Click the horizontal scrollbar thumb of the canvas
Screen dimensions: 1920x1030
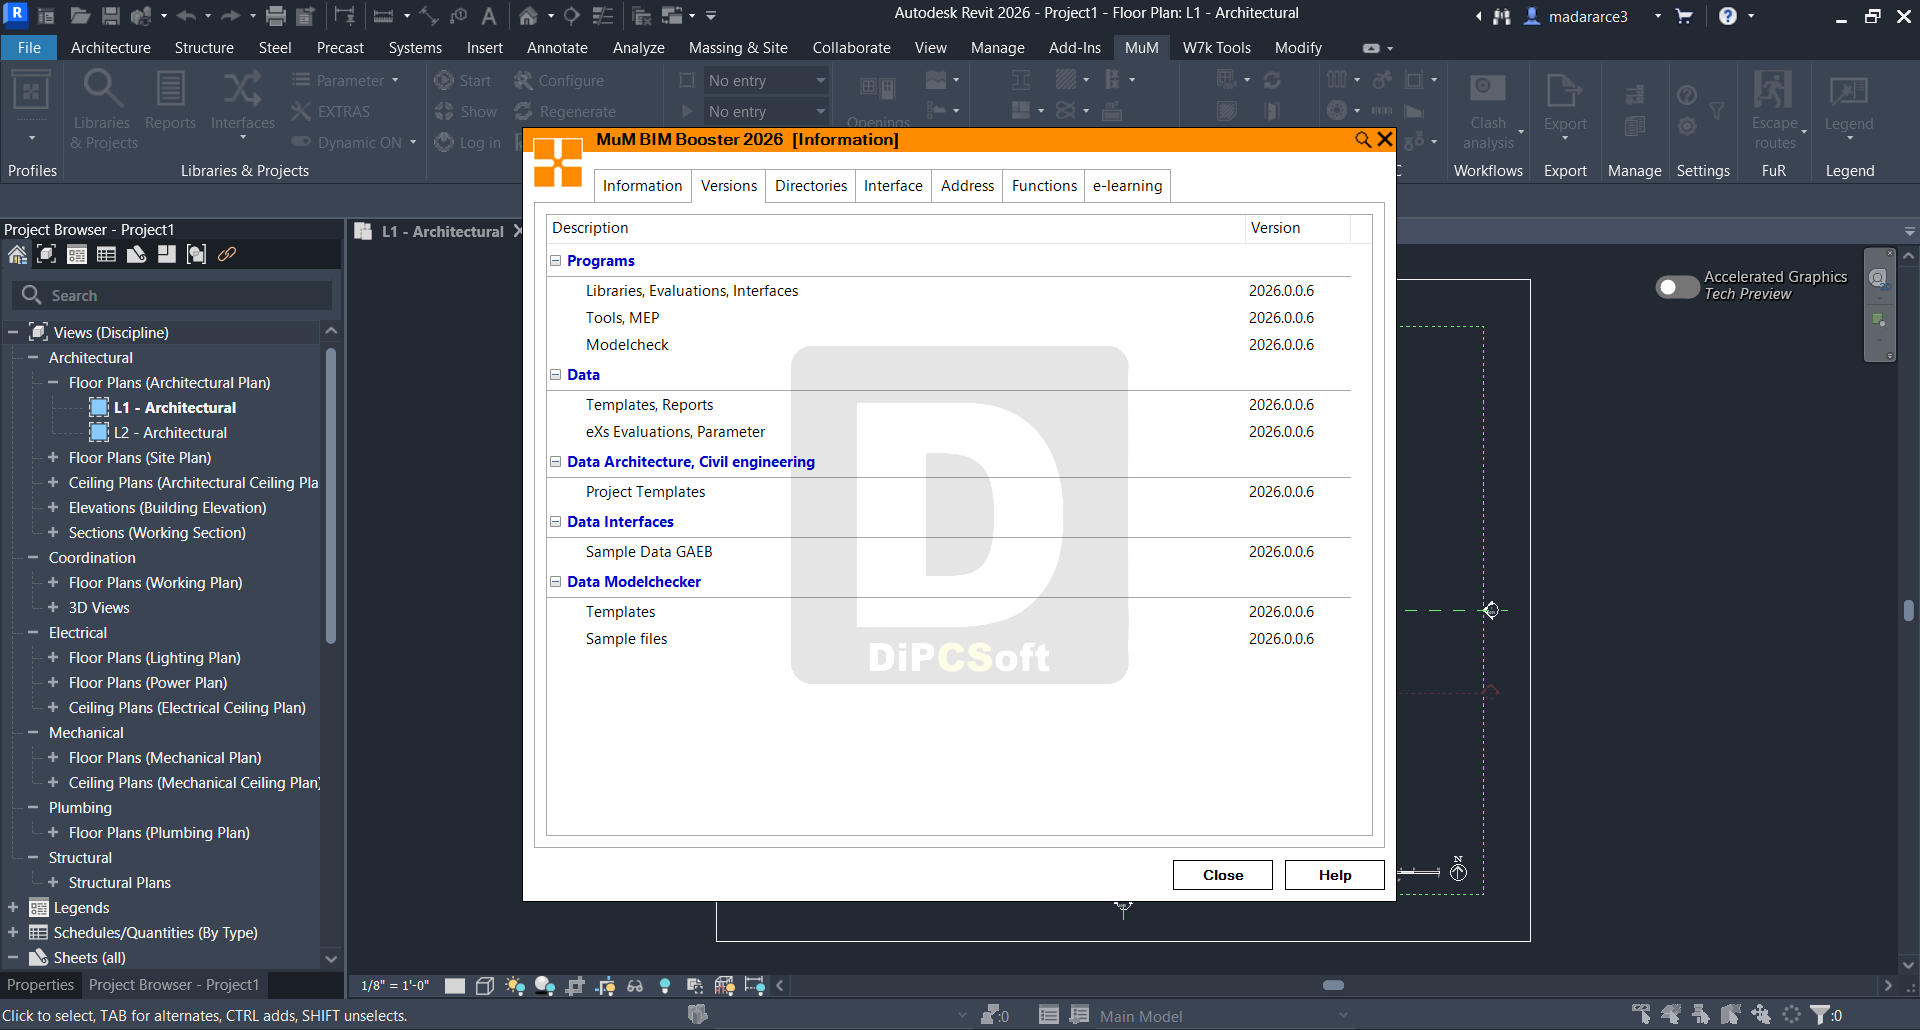click(x=1333, y=986)
